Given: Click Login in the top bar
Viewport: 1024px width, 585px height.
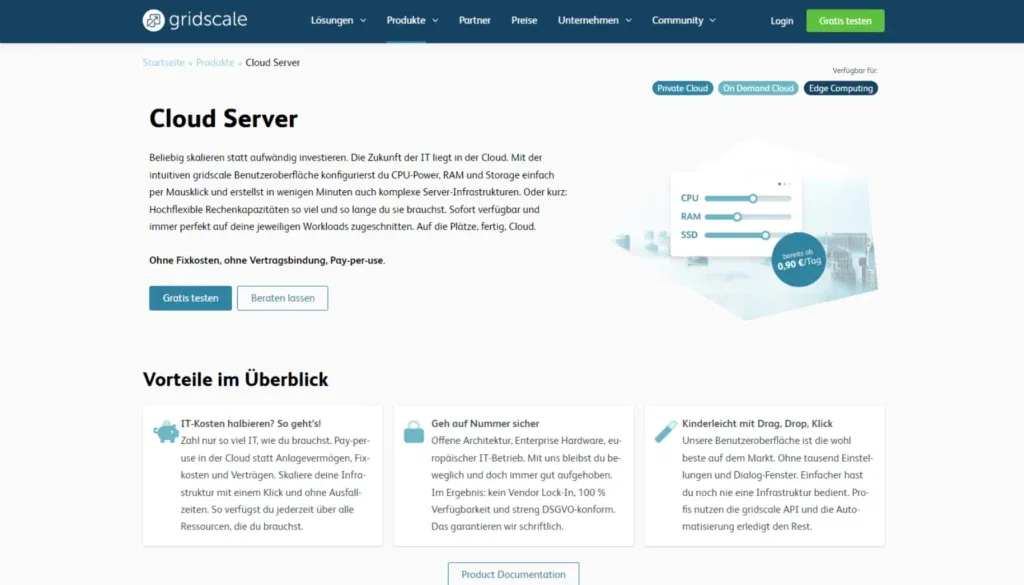Looking at the screenshot, I should [x=781, y=19].
